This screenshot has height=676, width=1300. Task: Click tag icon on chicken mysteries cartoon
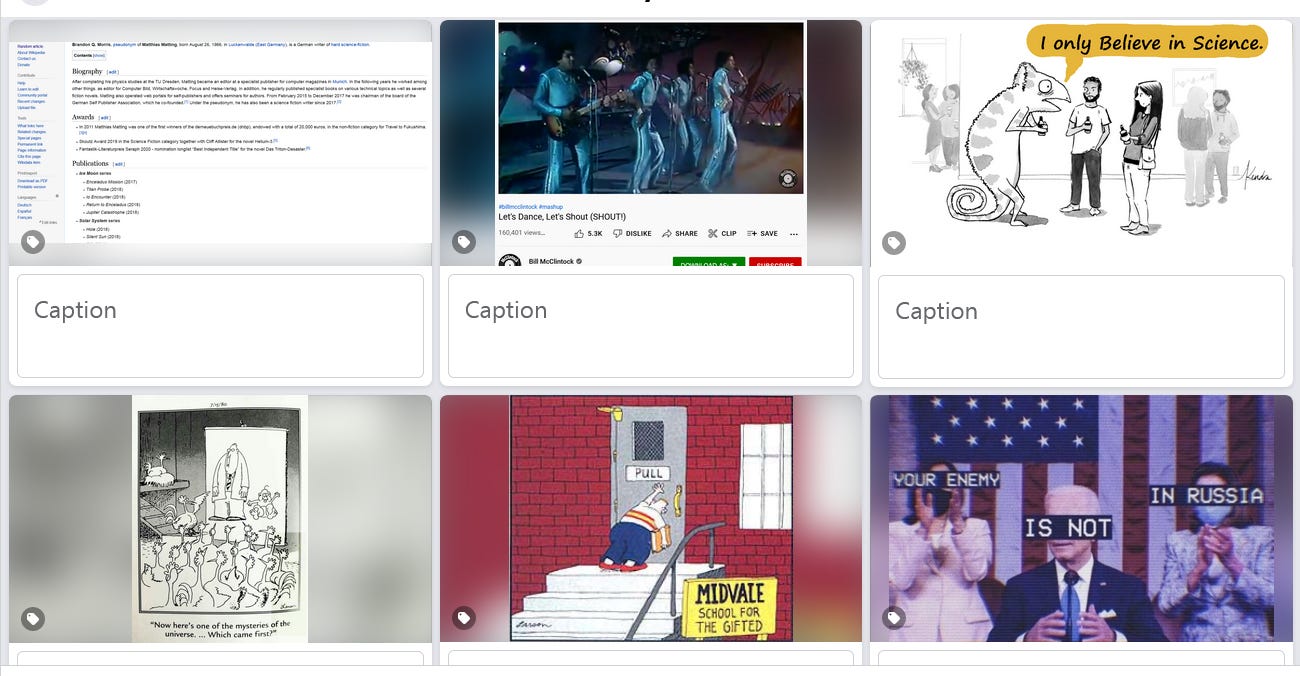(x=33, y=619)
